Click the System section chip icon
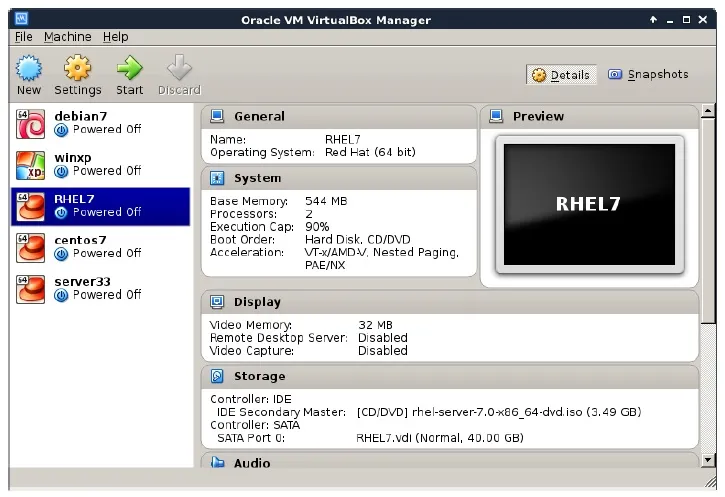Image resolution: width=725 pixels, height=497 pixels. coord(217,178)
